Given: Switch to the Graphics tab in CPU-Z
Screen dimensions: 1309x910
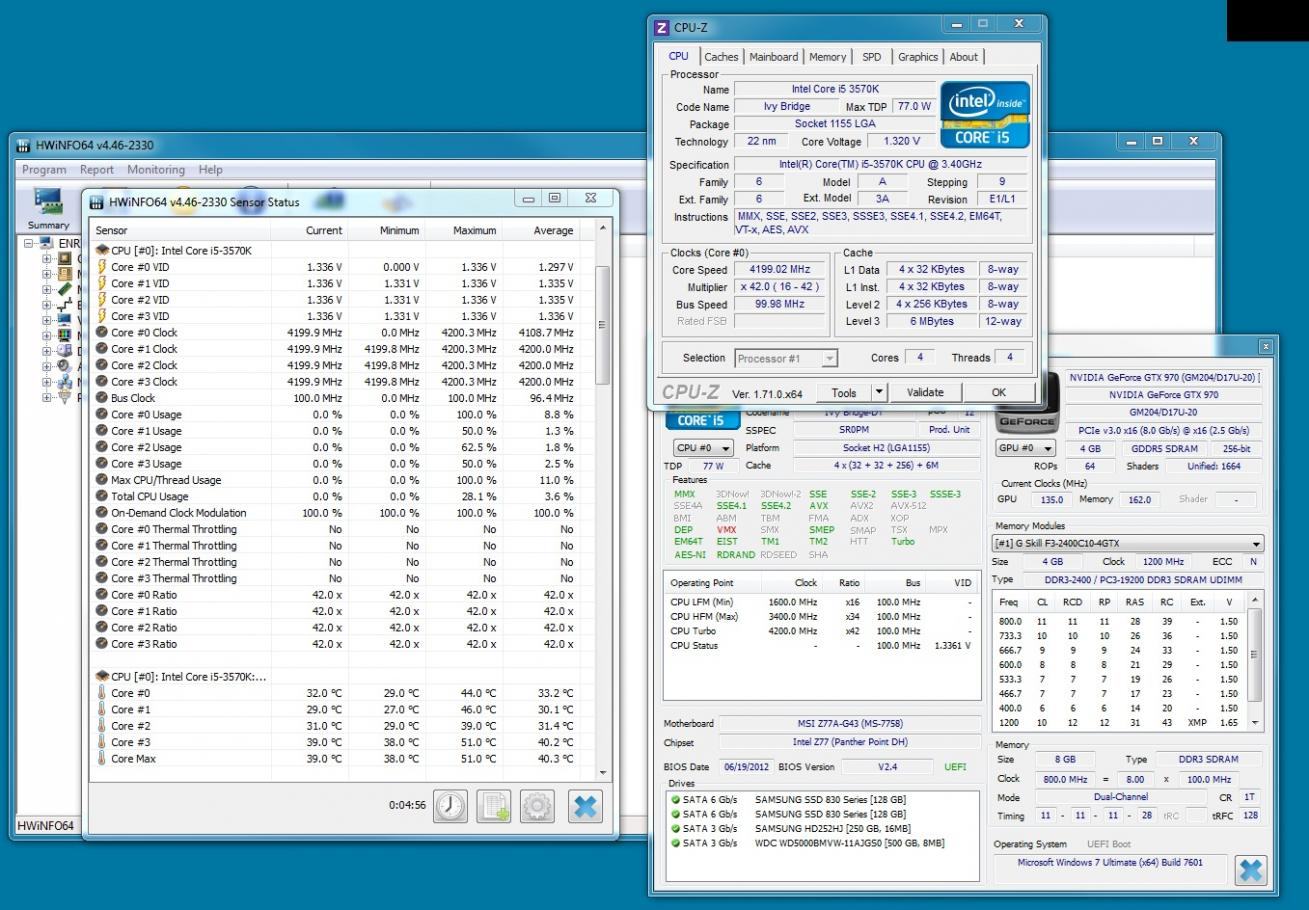Looking at the screenshot, I should (917, 57).
